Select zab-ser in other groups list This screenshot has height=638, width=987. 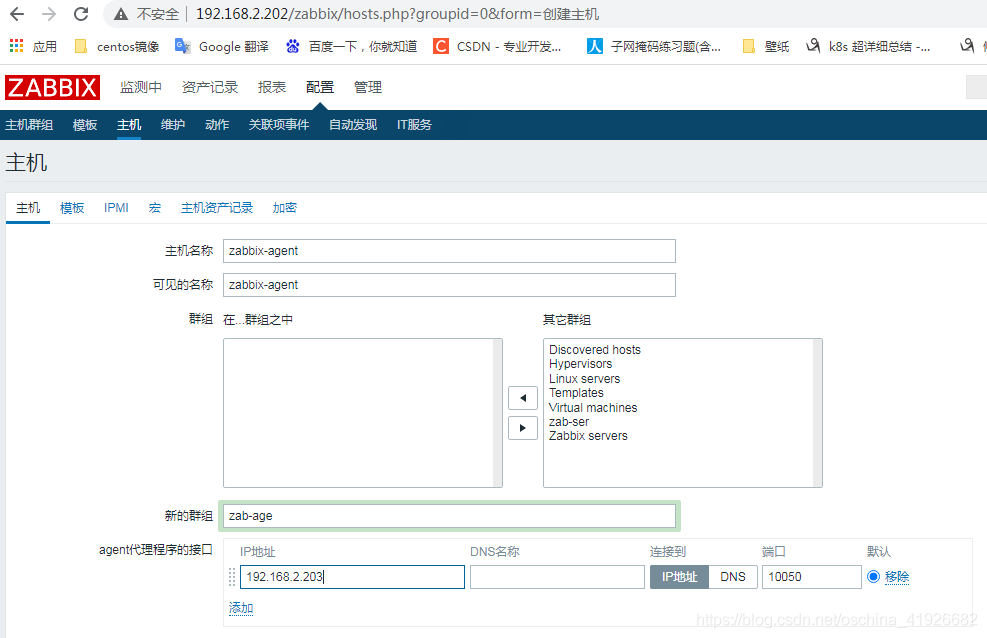coord(569,422)
